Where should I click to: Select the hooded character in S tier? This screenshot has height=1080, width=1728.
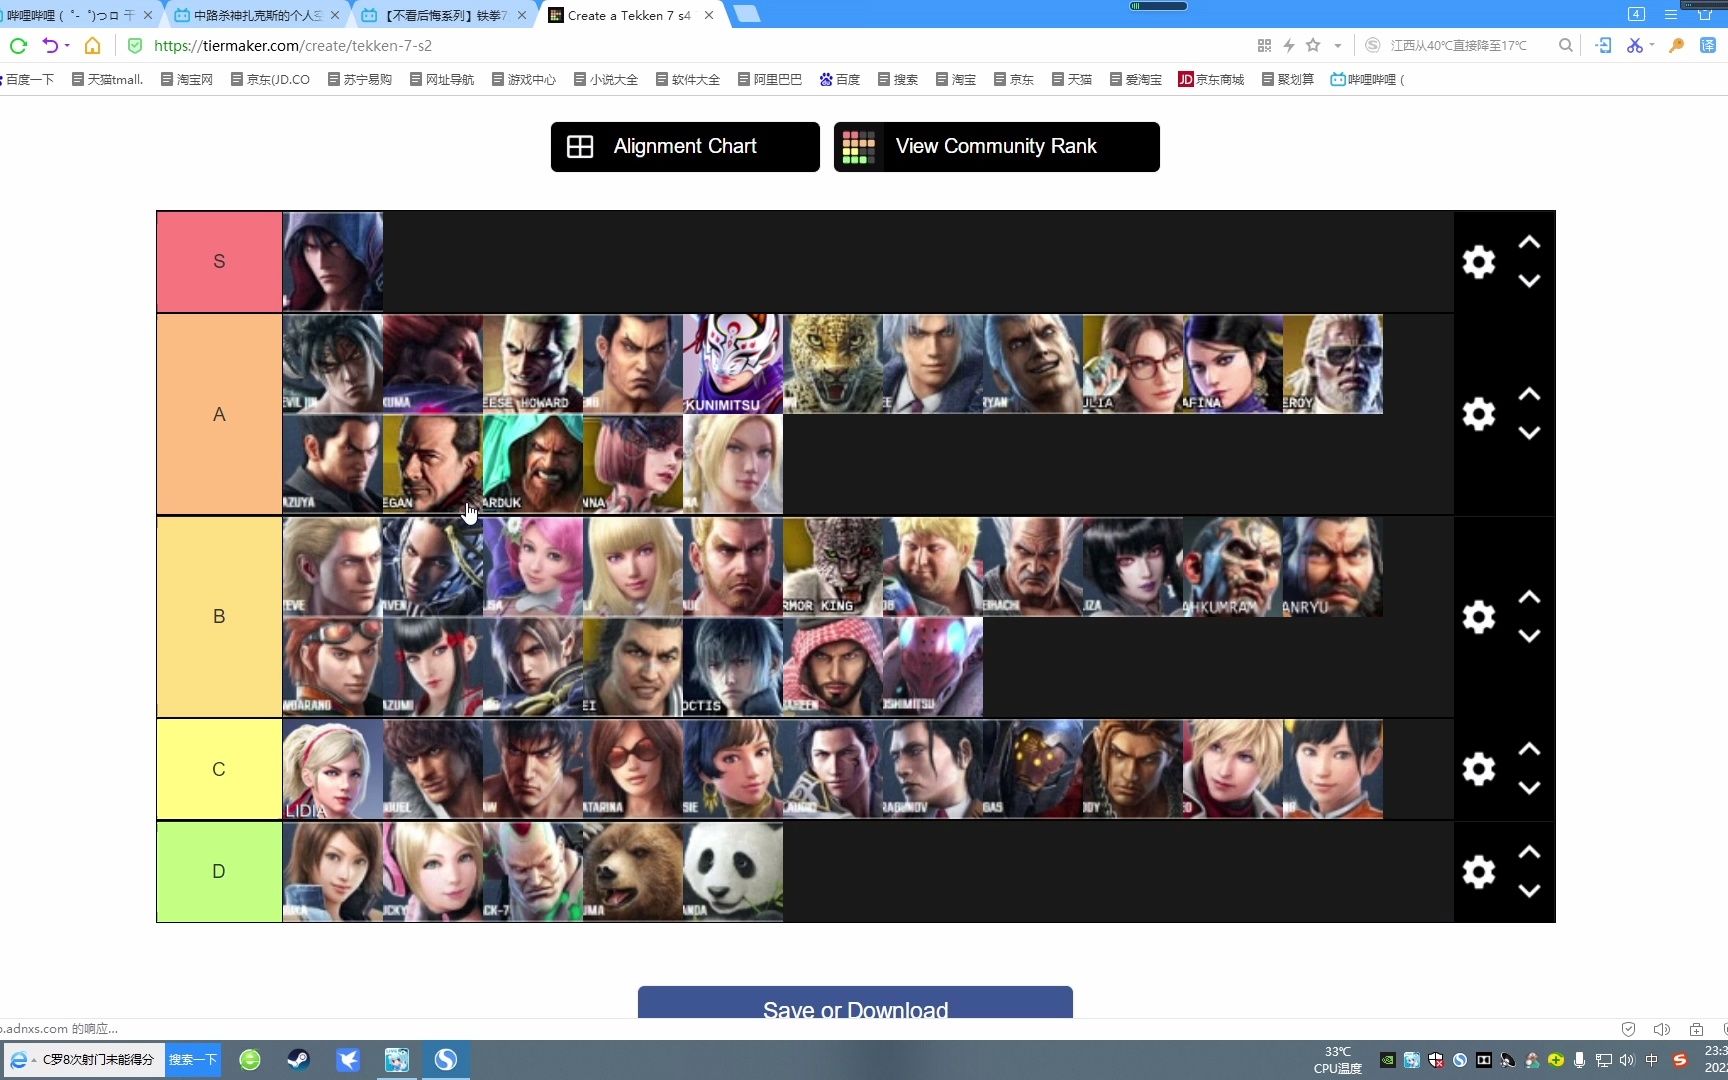(x=333, y=262)
